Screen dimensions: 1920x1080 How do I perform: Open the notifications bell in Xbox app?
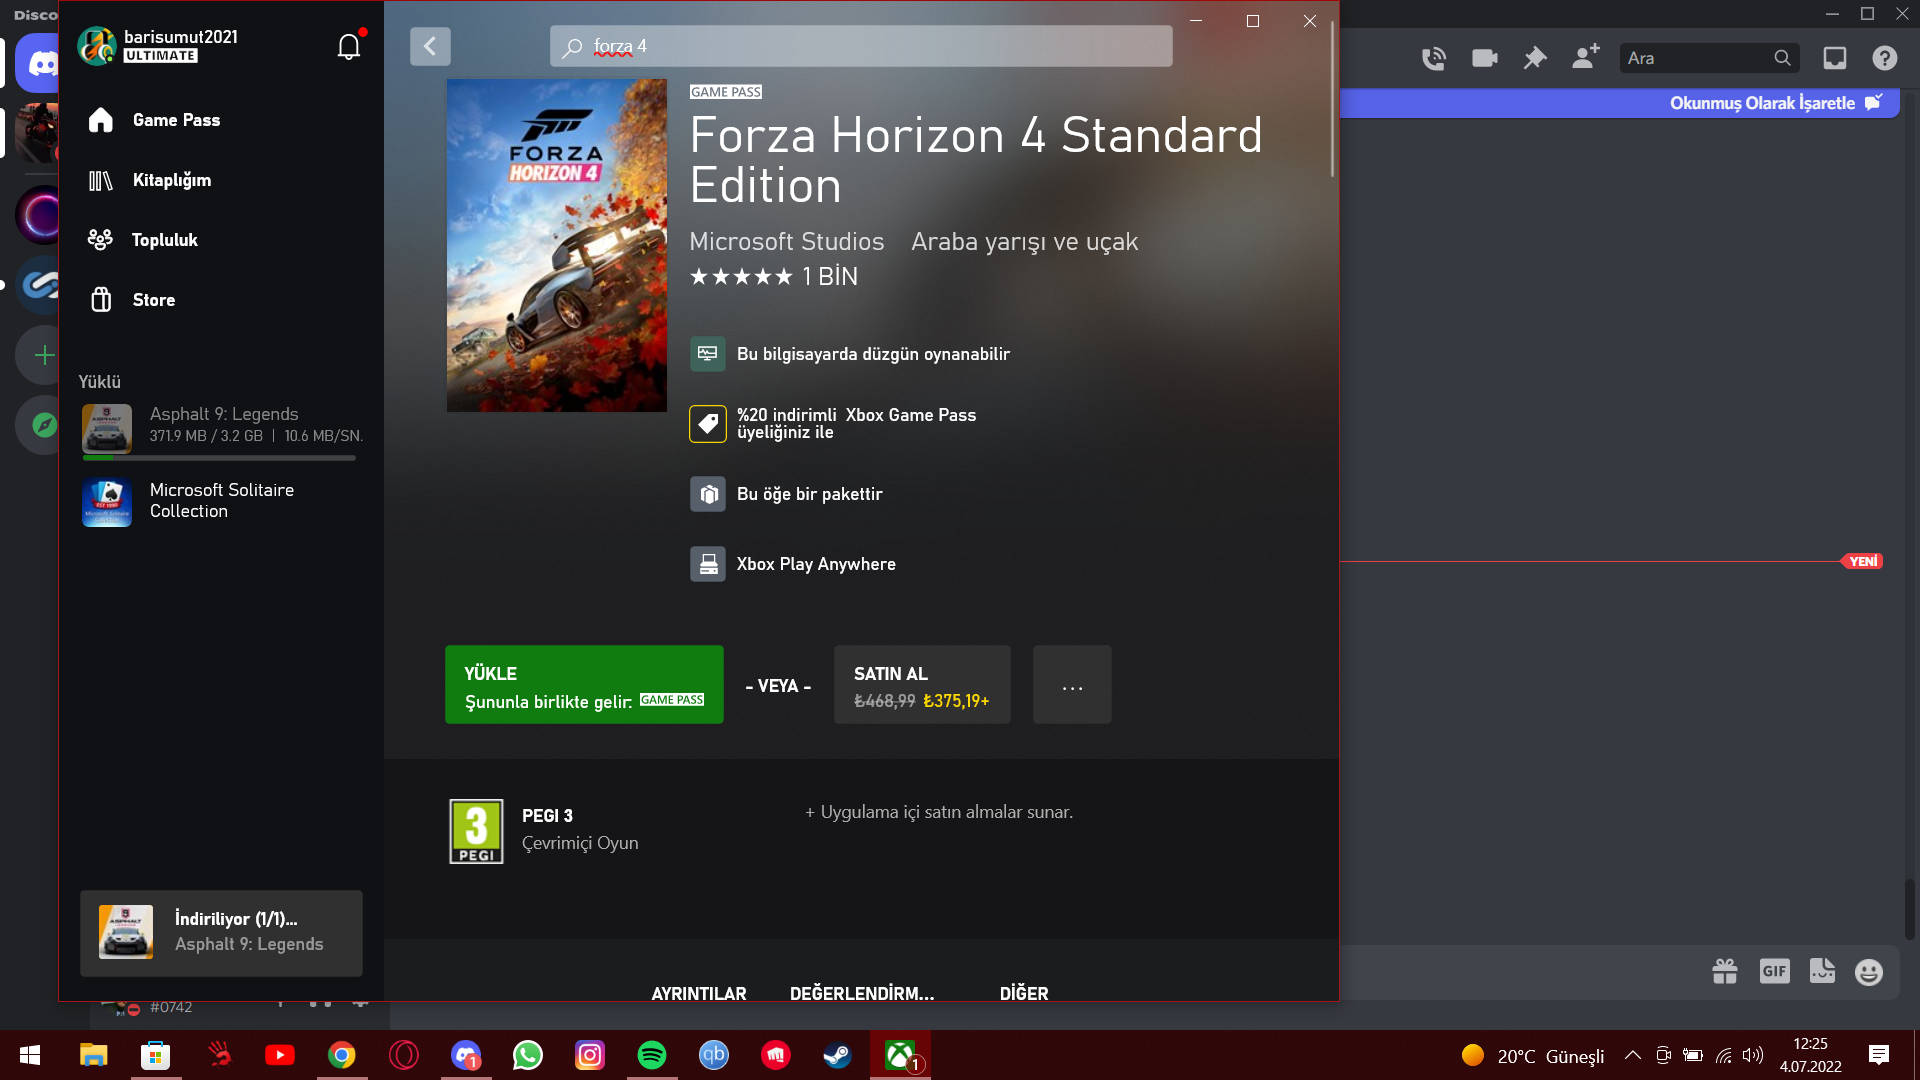348,46
